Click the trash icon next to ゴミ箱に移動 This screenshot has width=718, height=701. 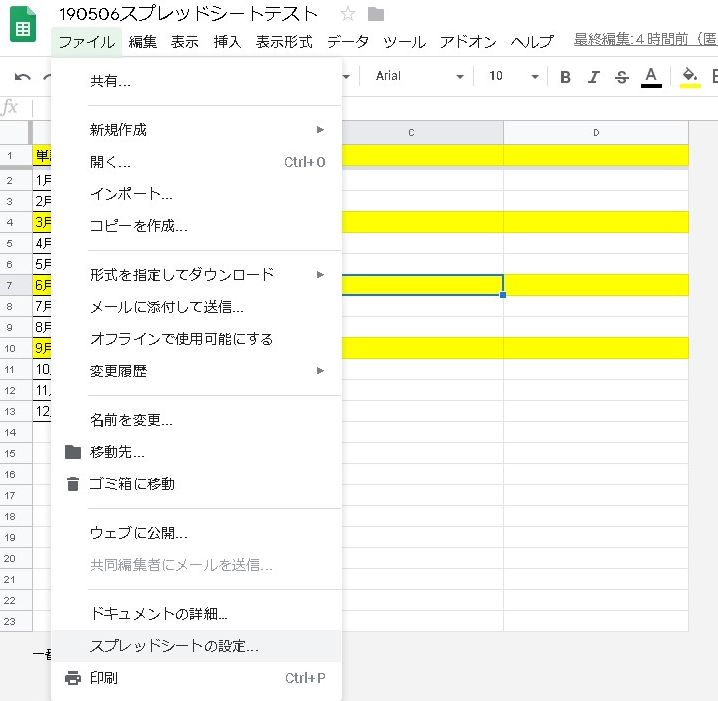(73, 484)
